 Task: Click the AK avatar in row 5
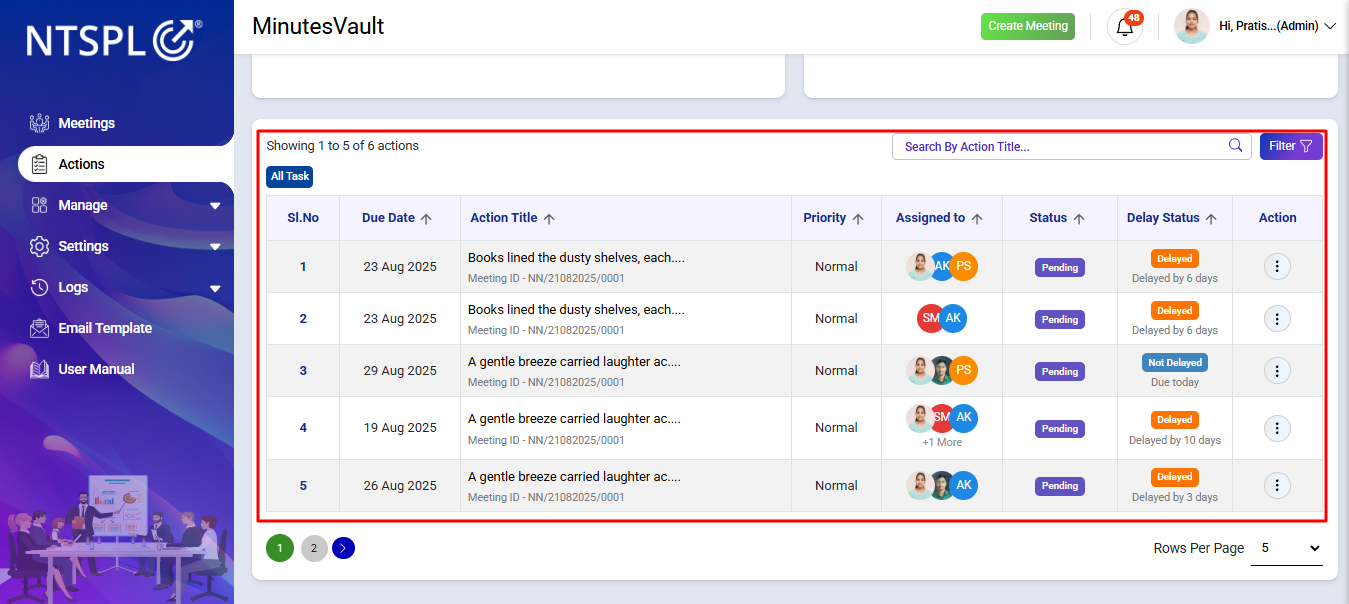[x=963, y=485]
